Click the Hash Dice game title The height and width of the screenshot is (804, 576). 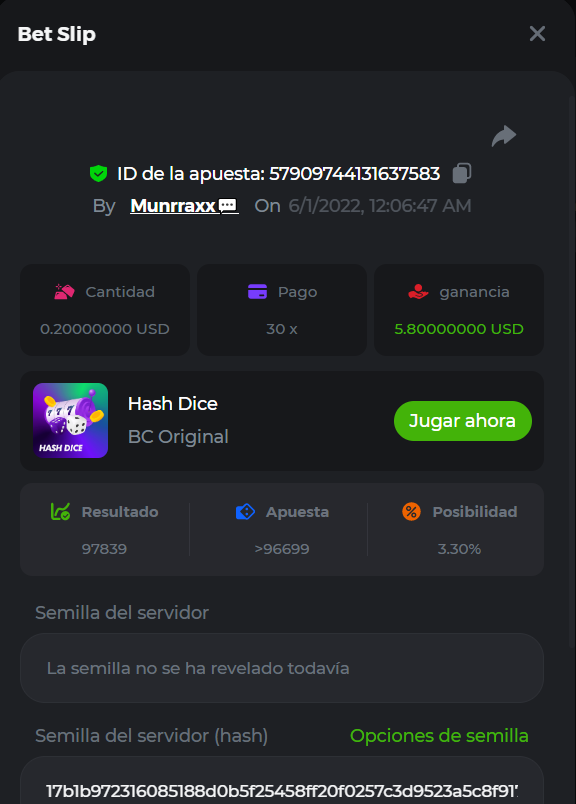click(x=173, y=404)
